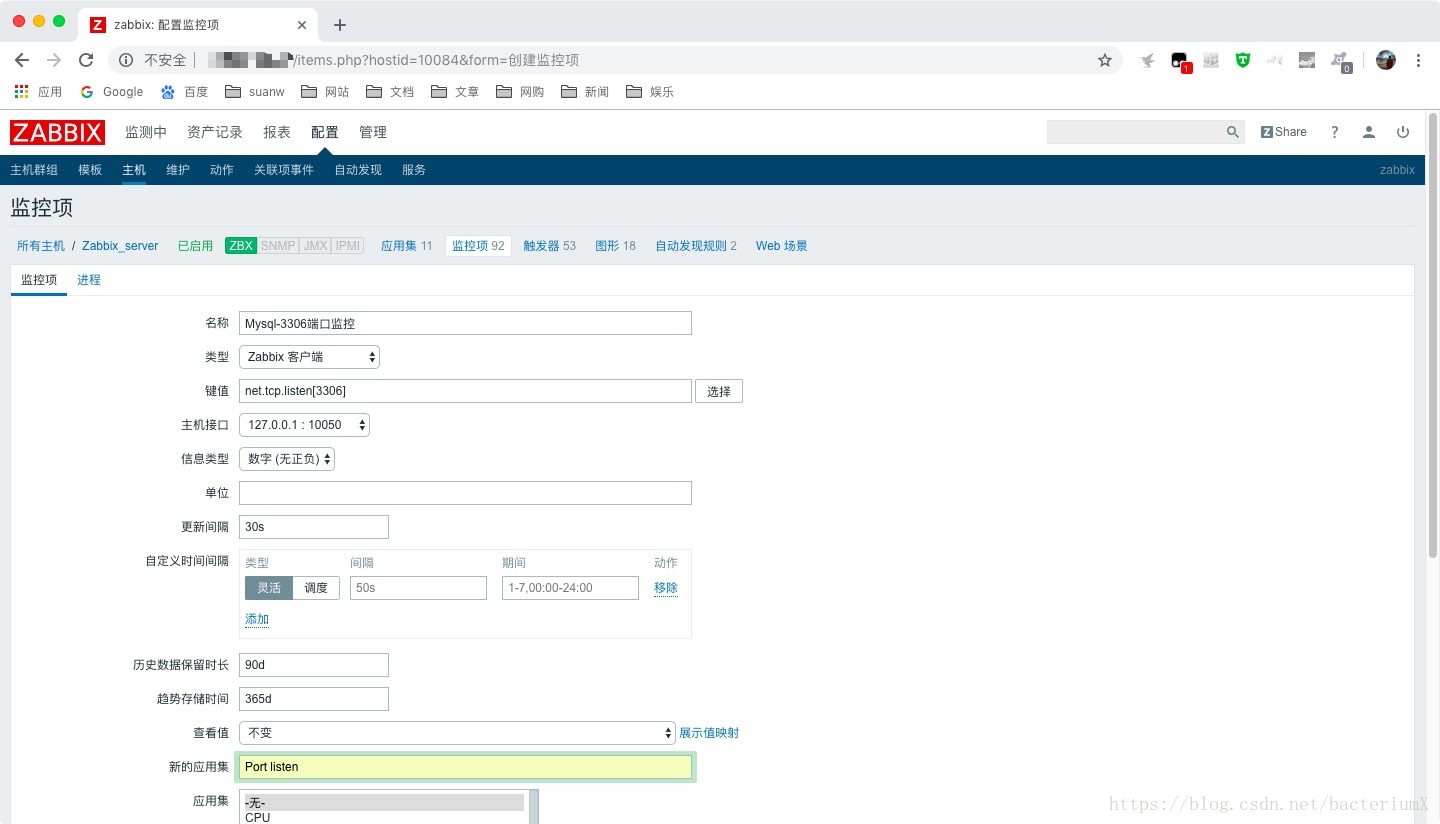Open new browser tab with plus
The image size is (1440, 824).
tap(340, 25)
